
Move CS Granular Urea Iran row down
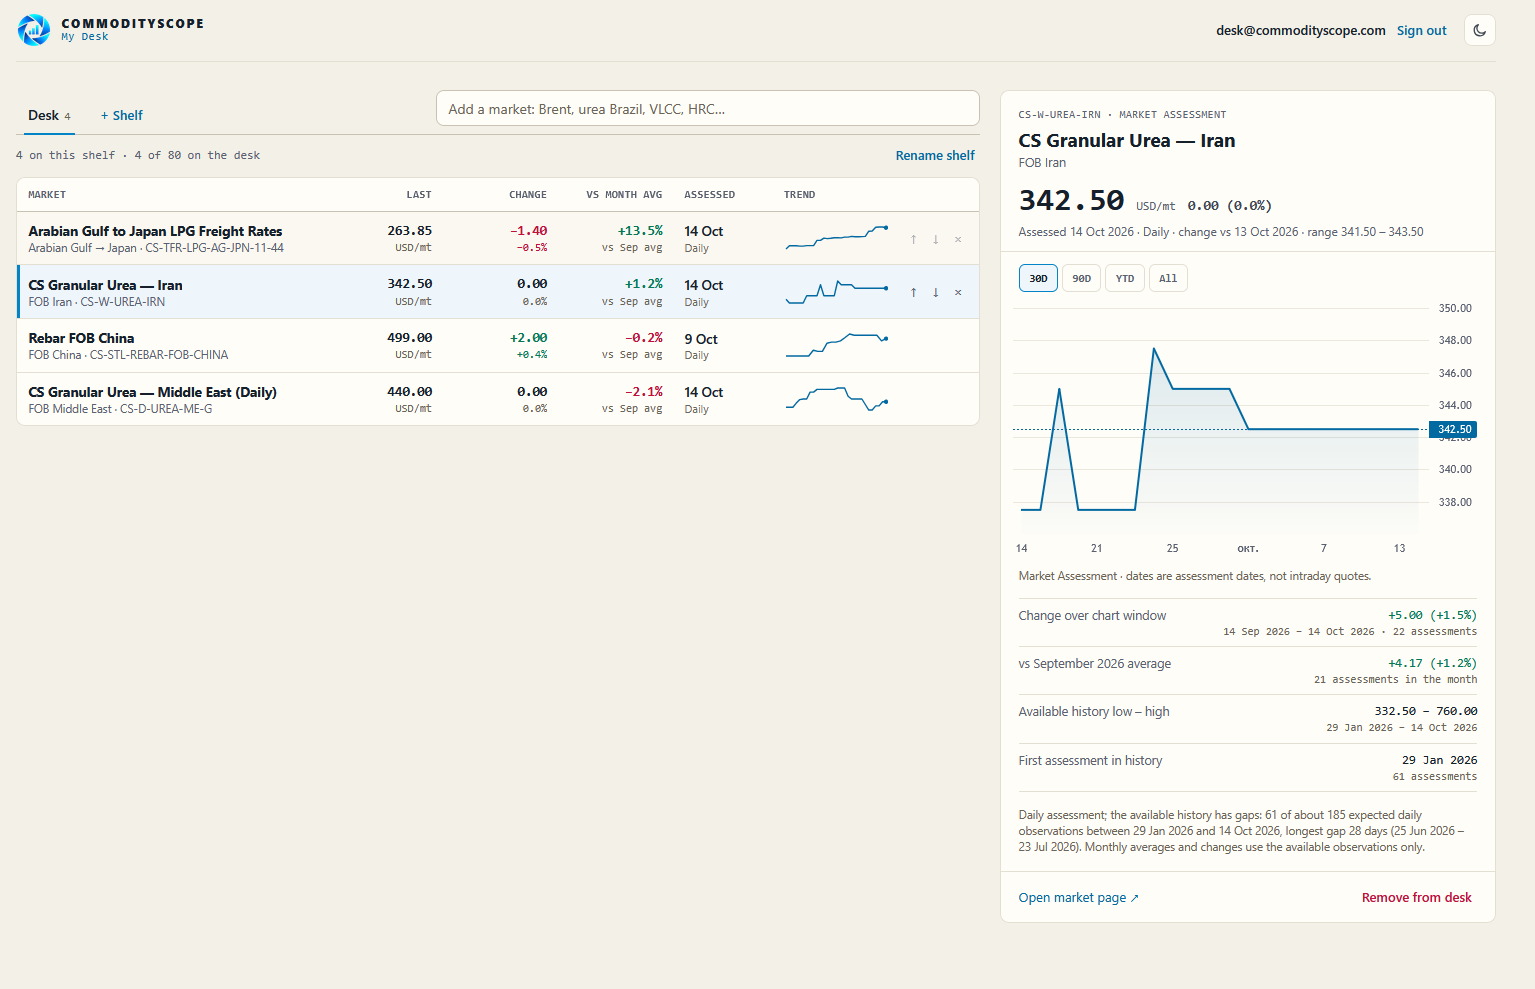pyautogui.click(x=936, y=292)
